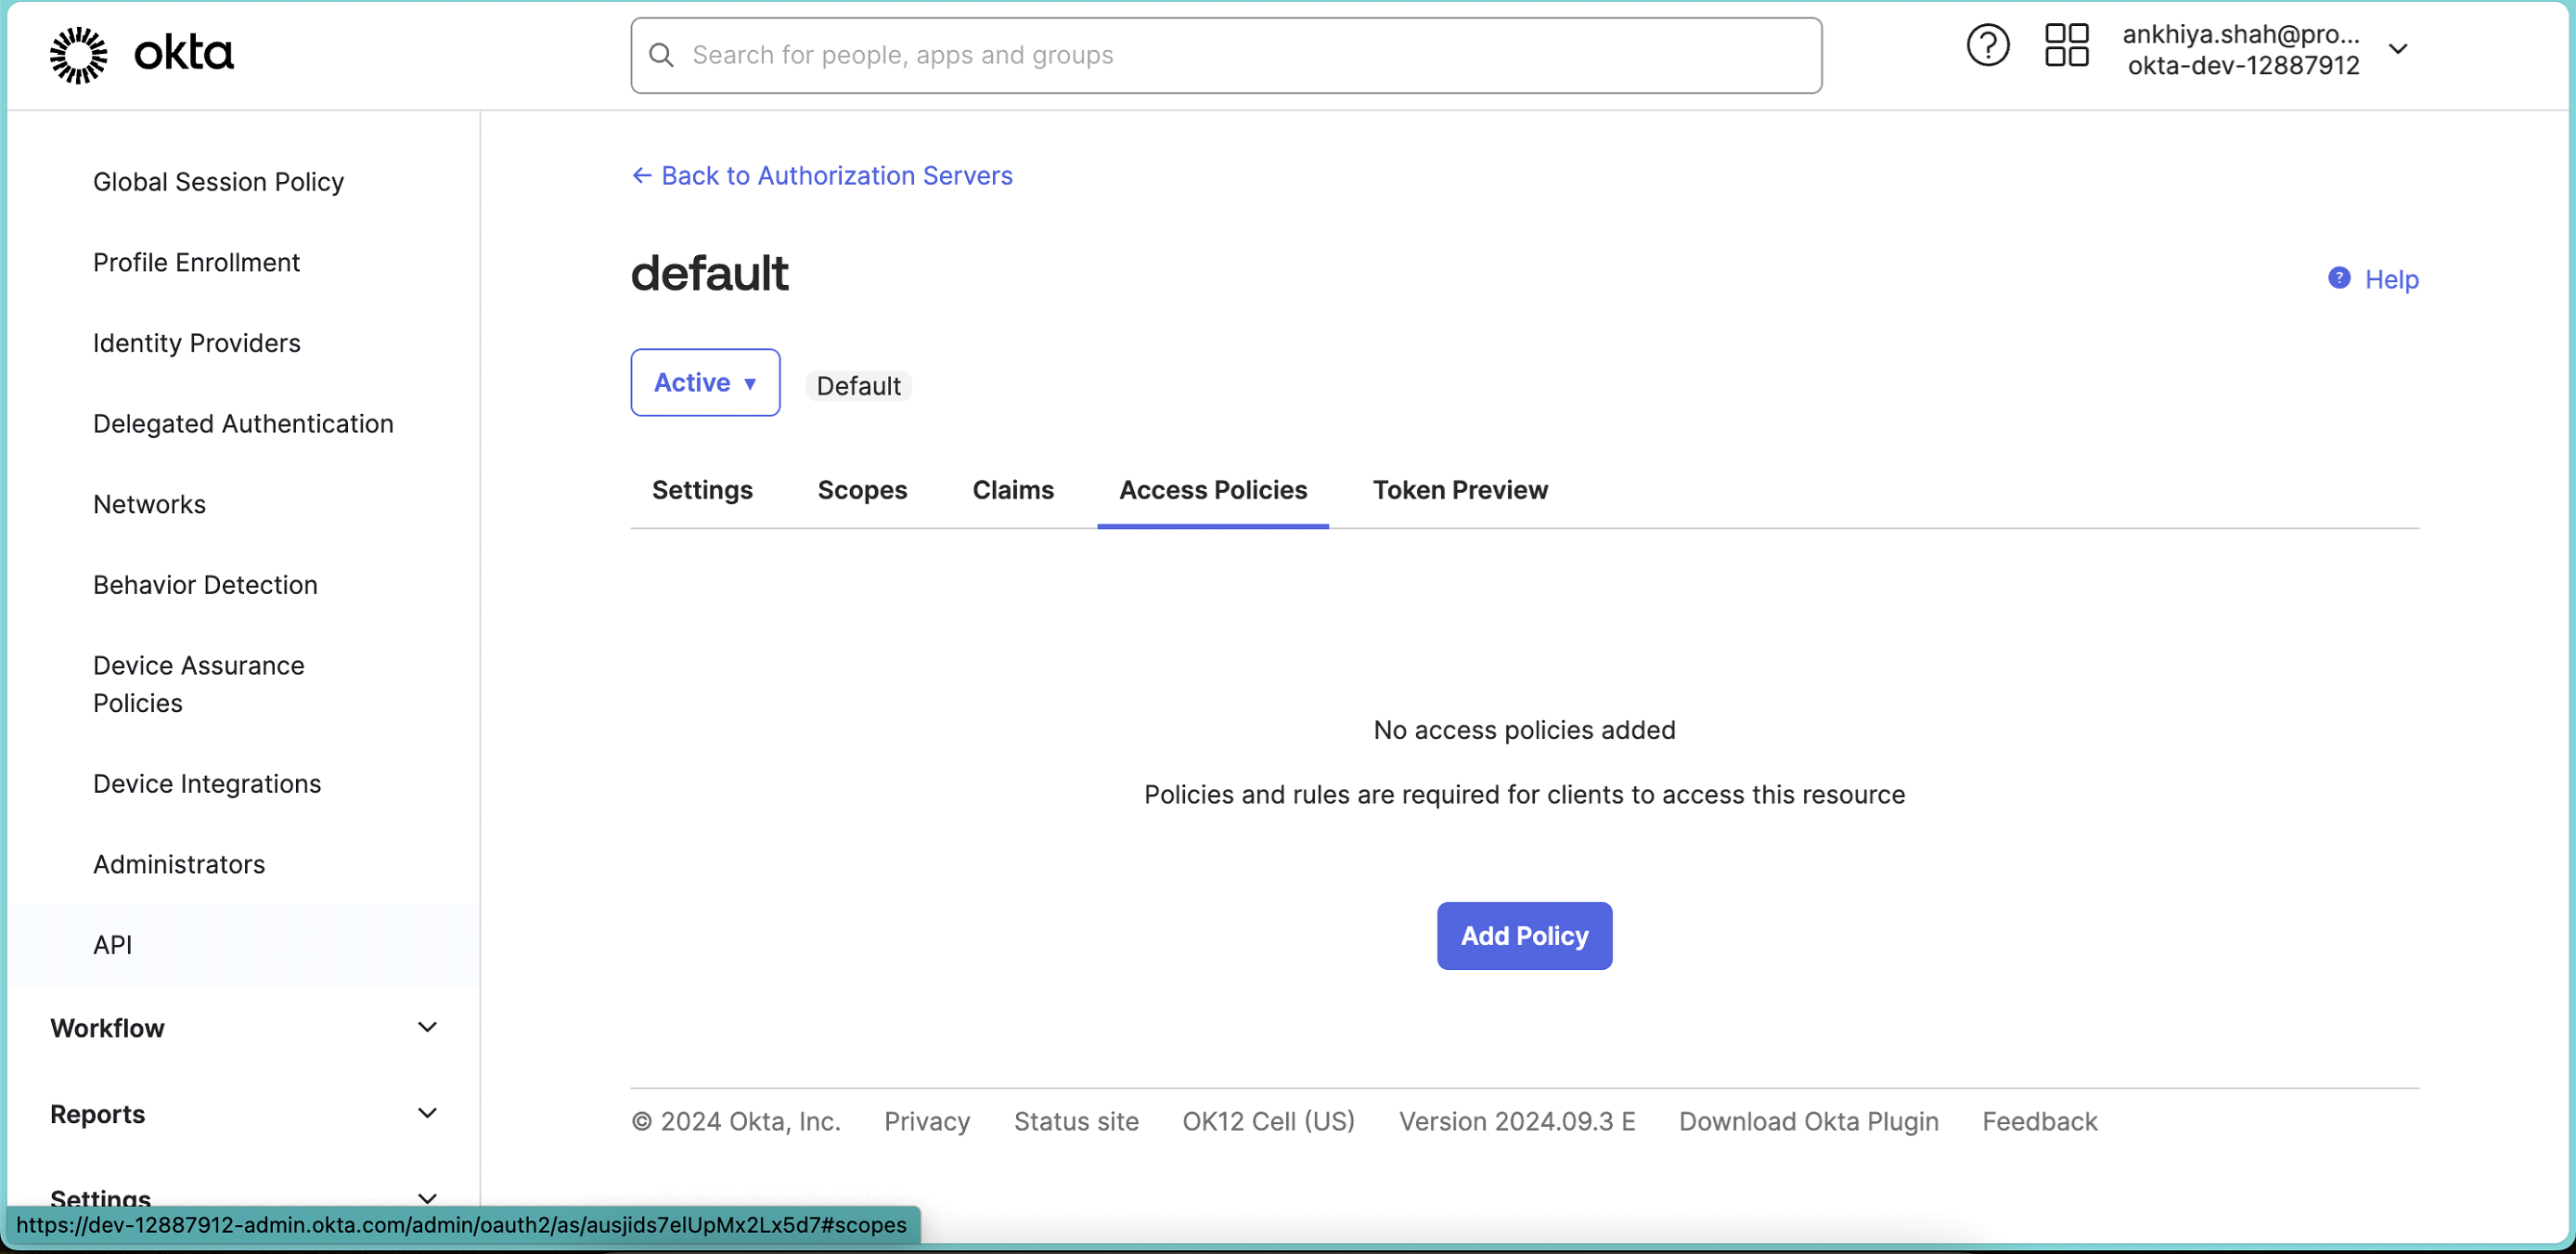This screenshot has width=2576, height=1254.
Task: Open the Claims tab
Action: tap(1012, 490)
